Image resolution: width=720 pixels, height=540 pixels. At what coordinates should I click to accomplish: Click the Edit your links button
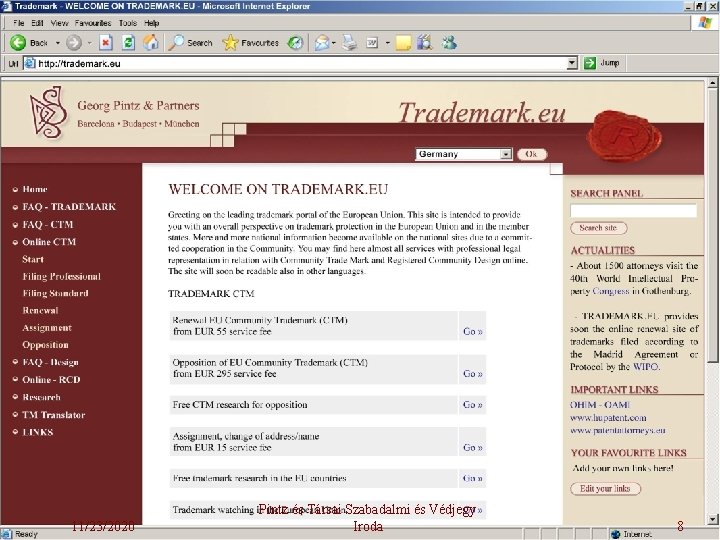(x=605, y=489)
